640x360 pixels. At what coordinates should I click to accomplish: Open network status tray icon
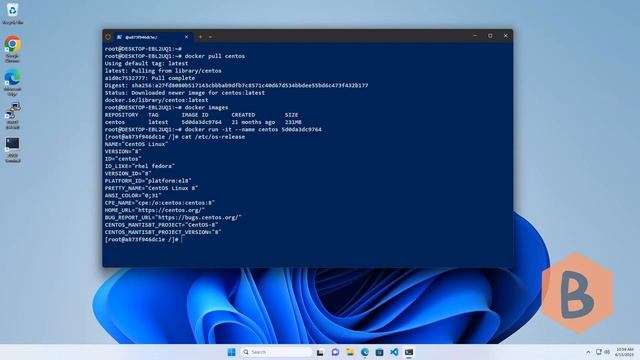(599, 352)
